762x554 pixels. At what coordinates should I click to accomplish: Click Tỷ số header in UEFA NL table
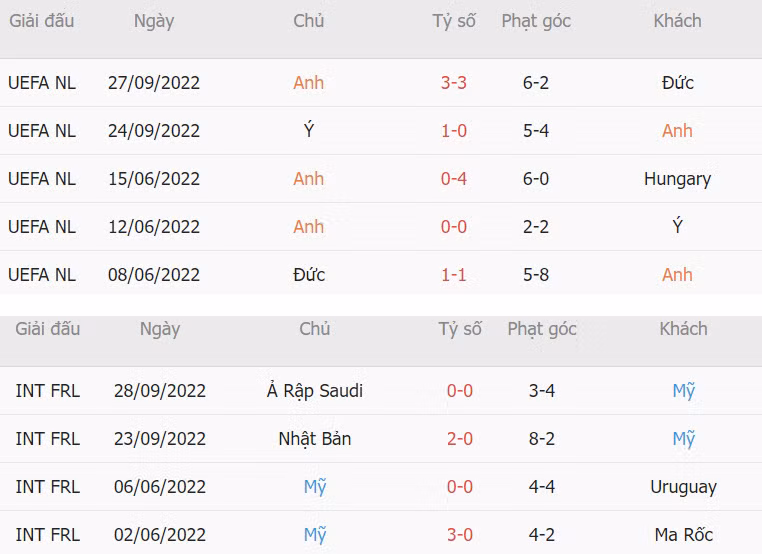pos(454,21)
